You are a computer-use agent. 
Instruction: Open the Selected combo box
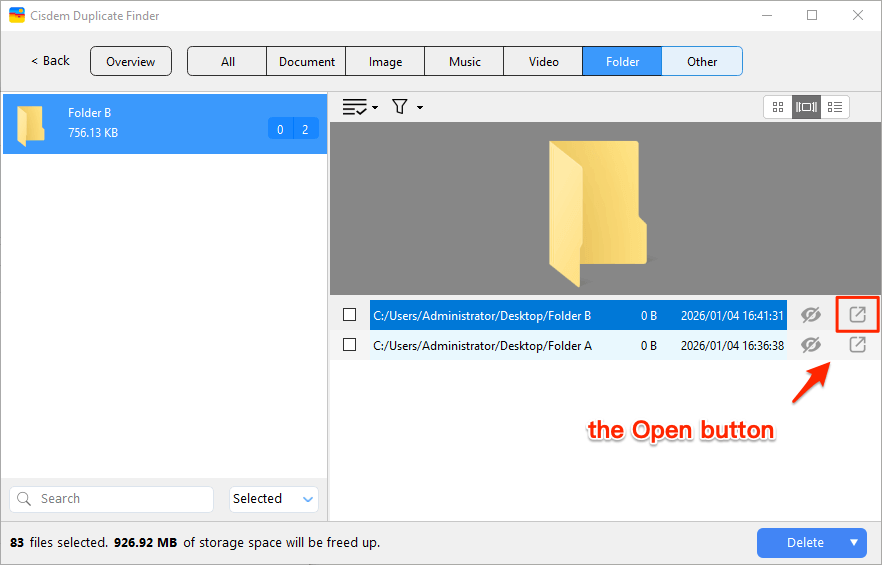click(274, 499)
